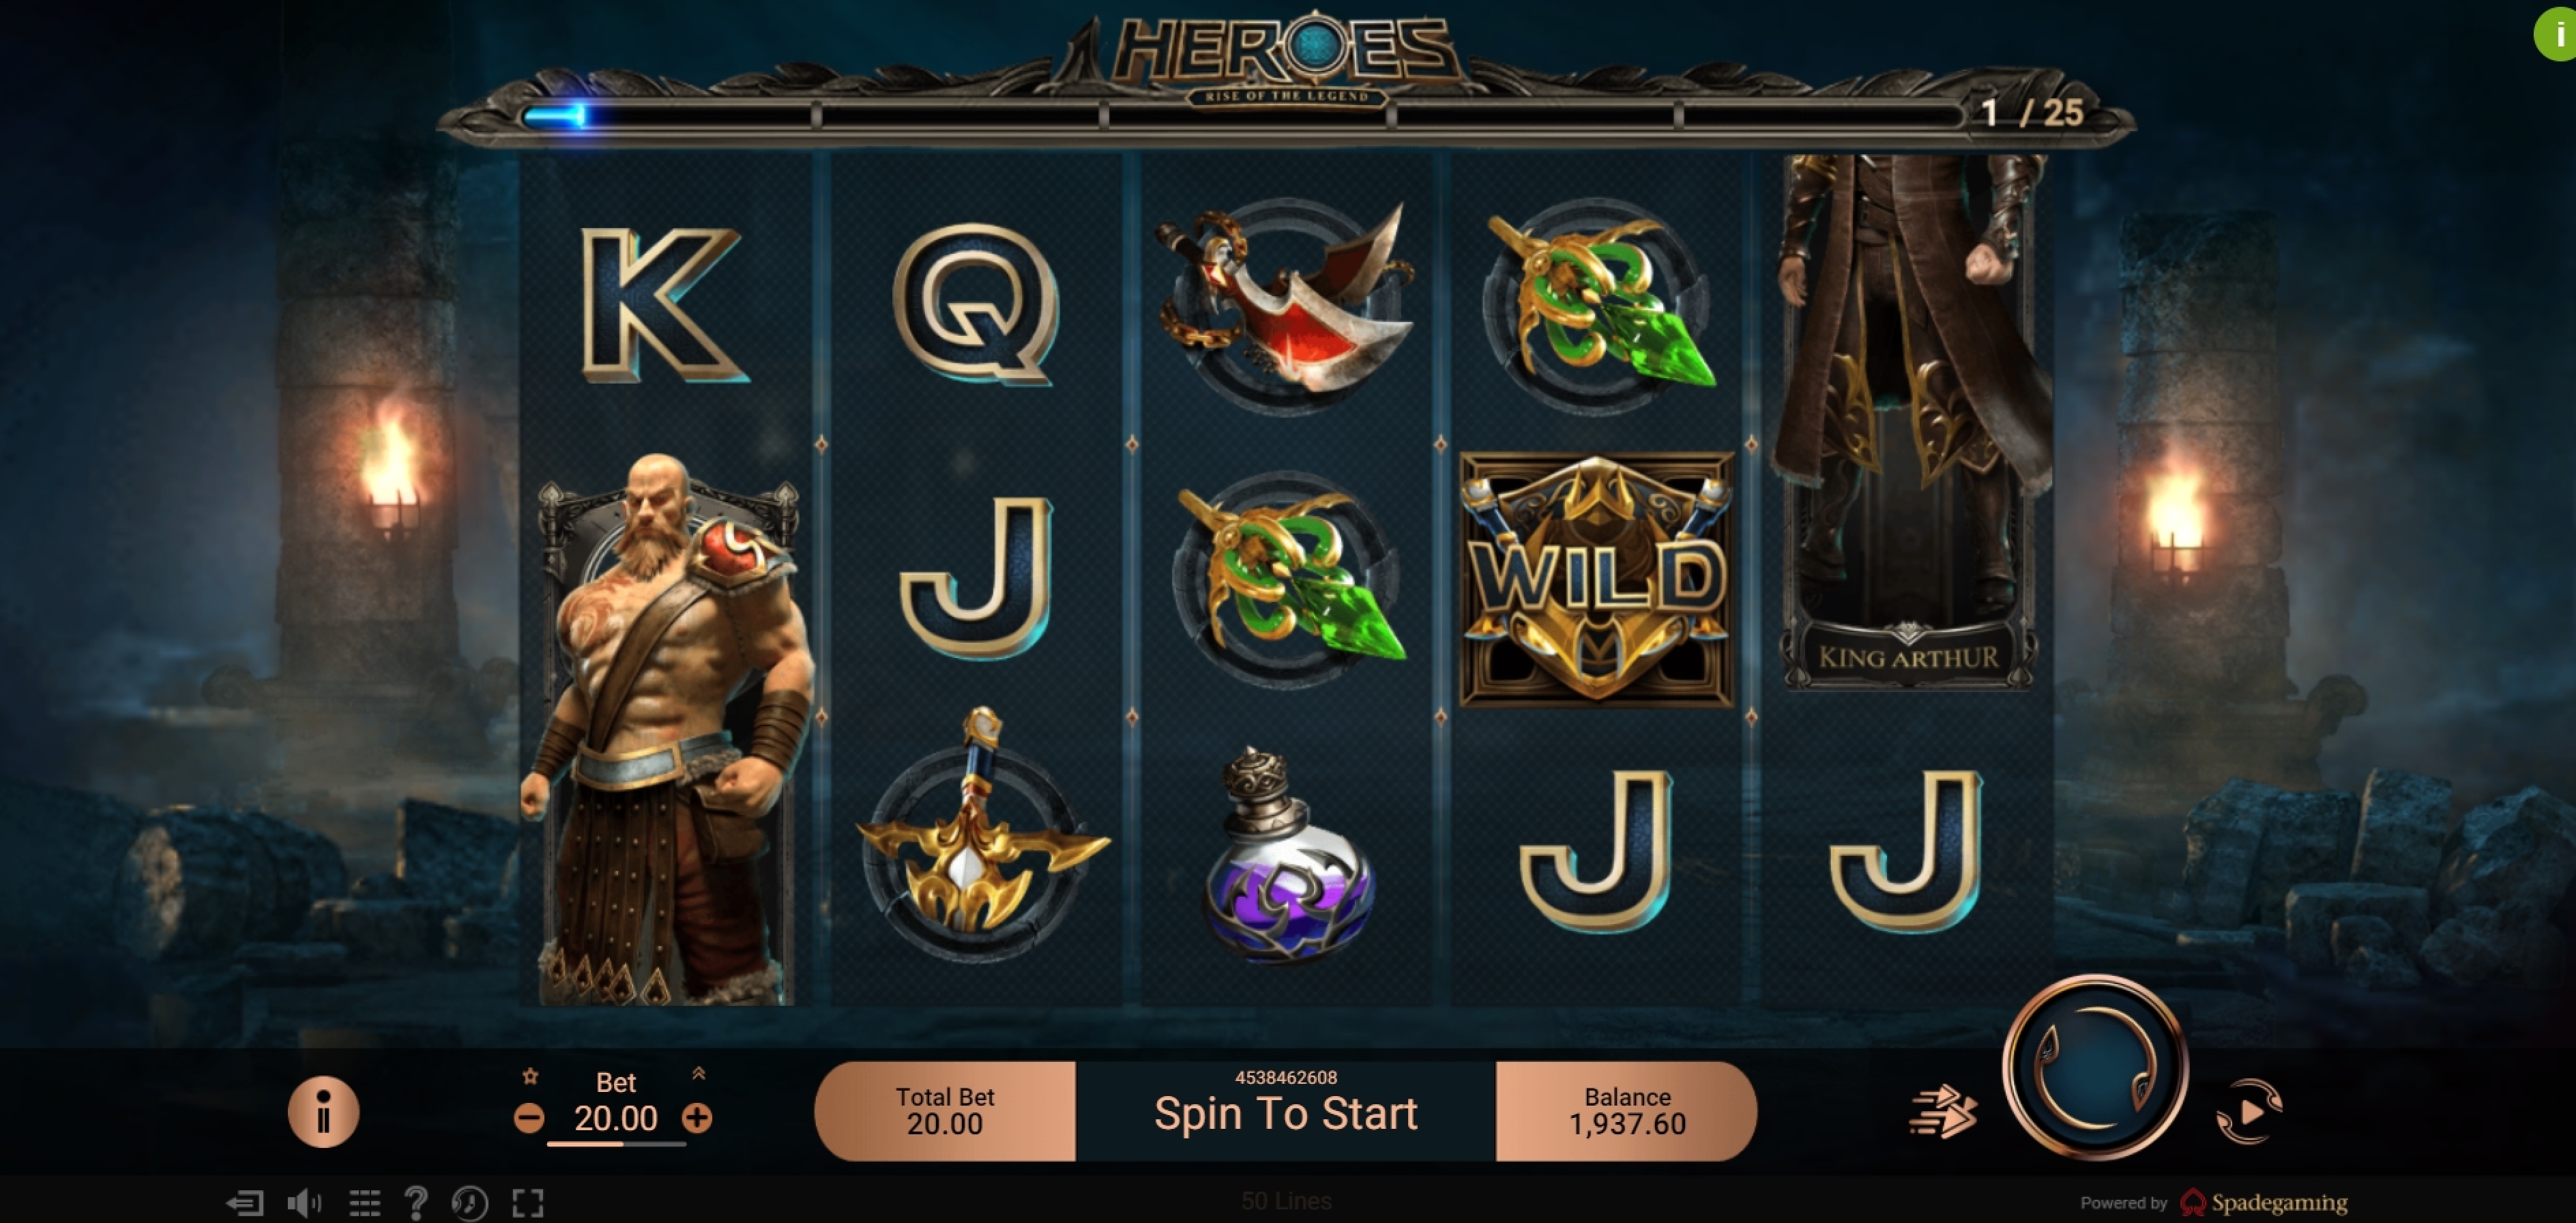This screenshot has height=1223, width=2576.
Task: Enable turbo spin with arrows icon
Action: (1943, 1112)
